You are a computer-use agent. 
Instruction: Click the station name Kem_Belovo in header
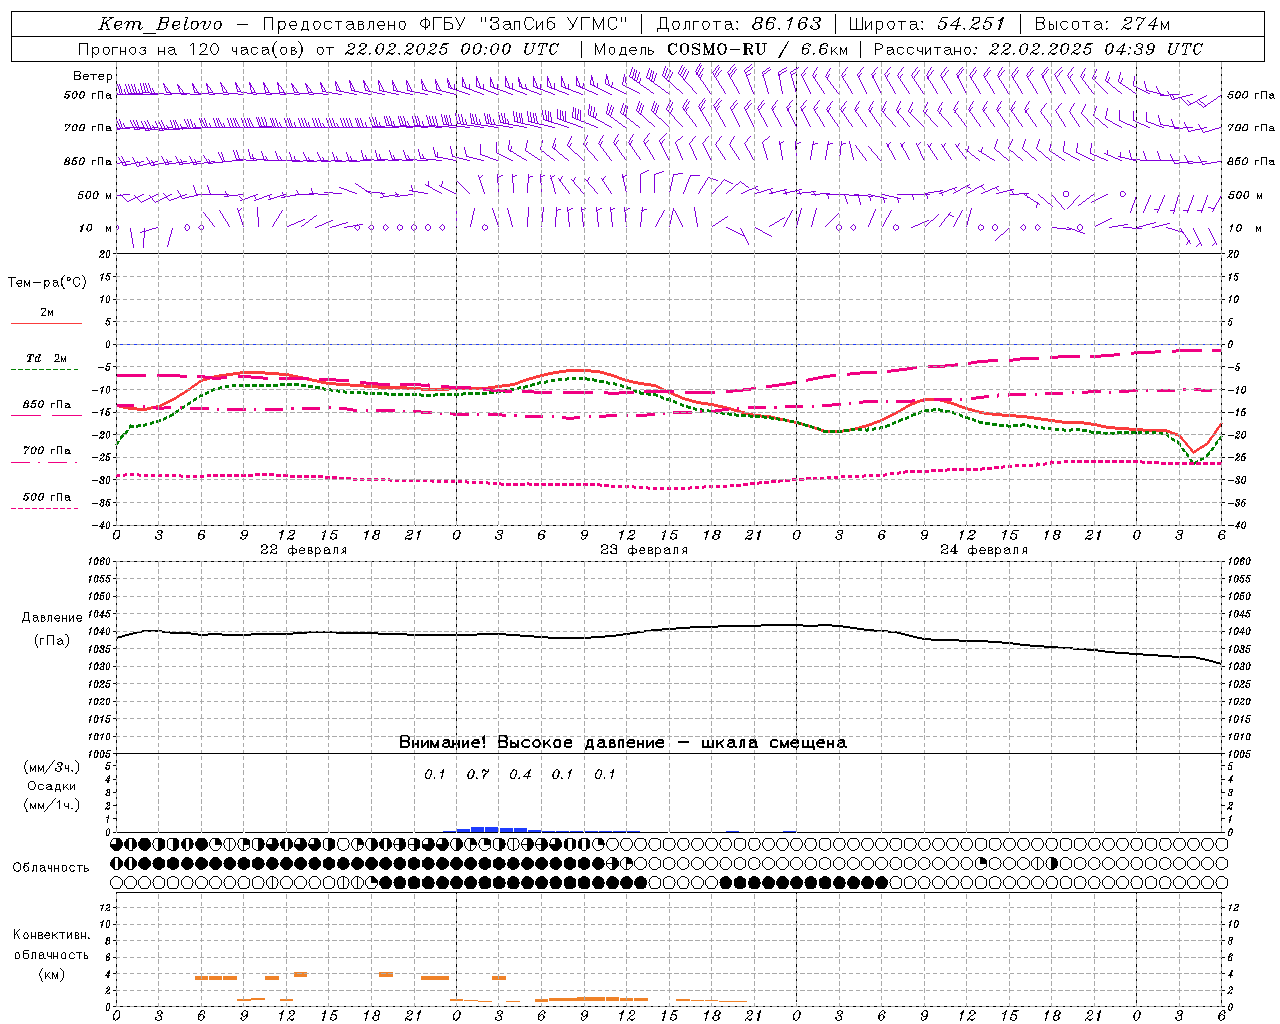[x=161, y=24]
